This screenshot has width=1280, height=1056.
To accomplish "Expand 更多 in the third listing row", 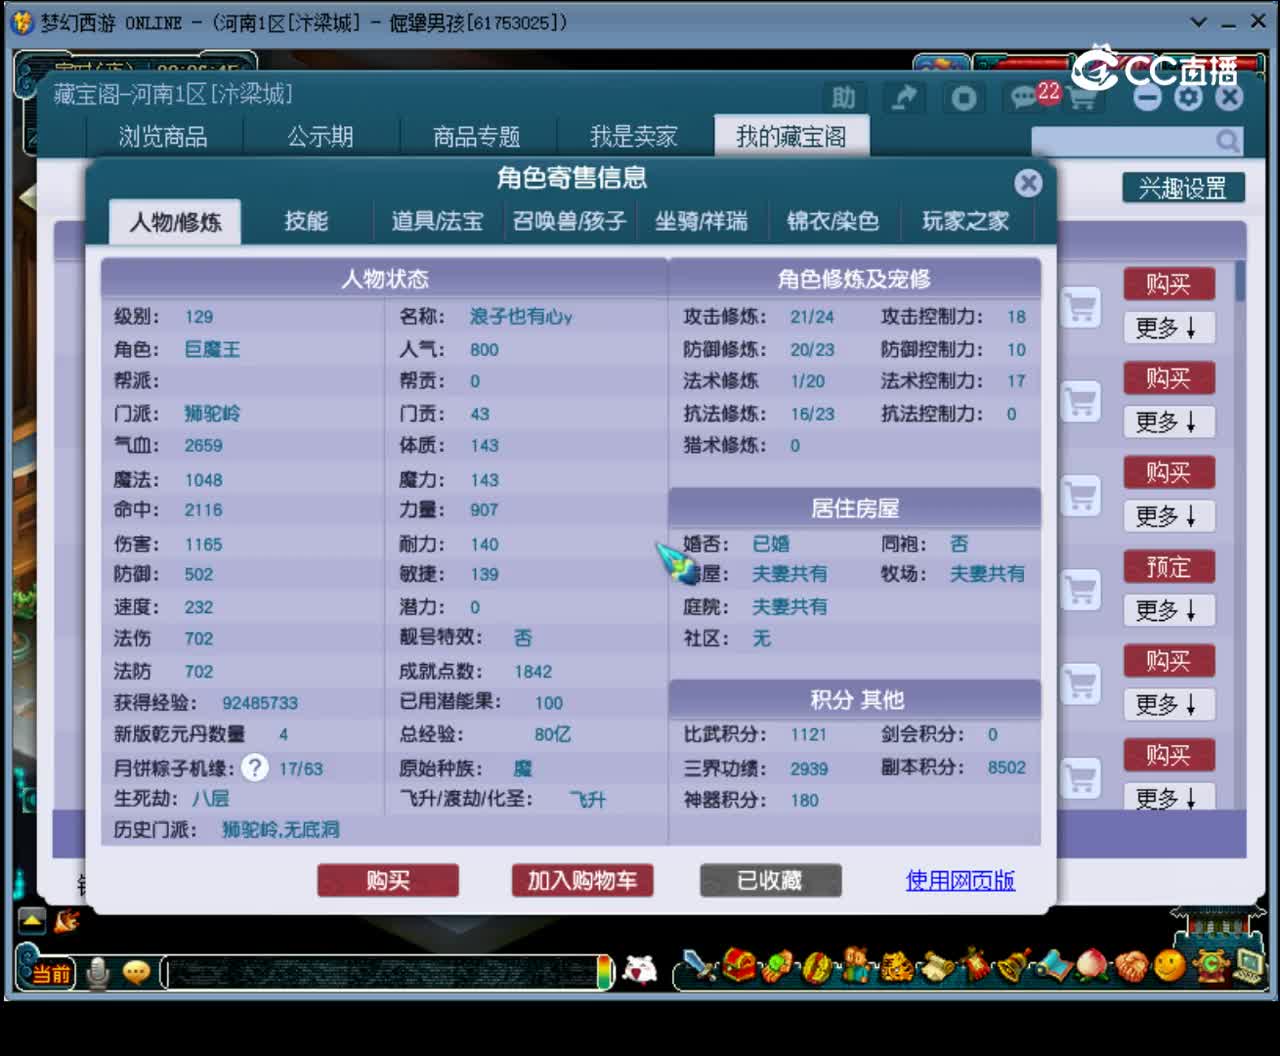I will tap(1167, 516).
